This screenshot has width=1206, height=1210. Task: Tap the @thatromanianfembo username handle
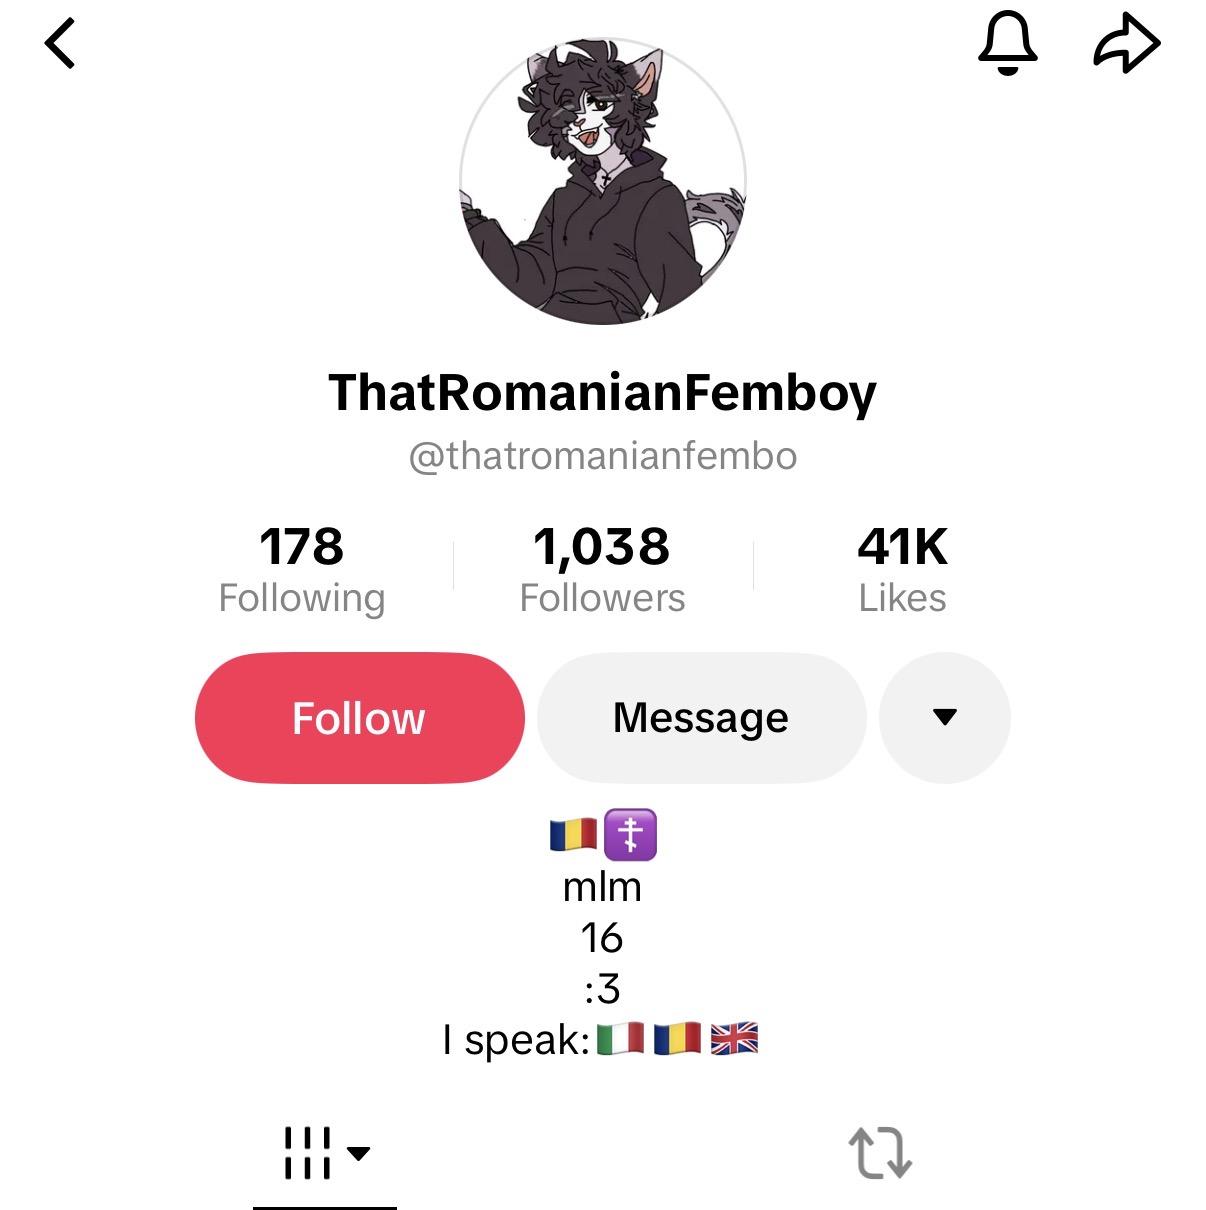[x=603, y=456]
